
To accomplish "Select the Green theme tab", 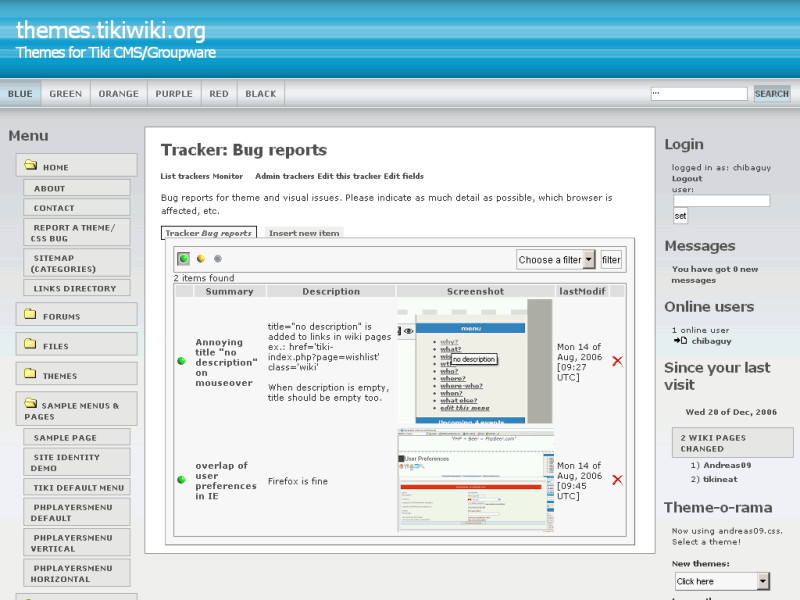I will pos(66,94).
